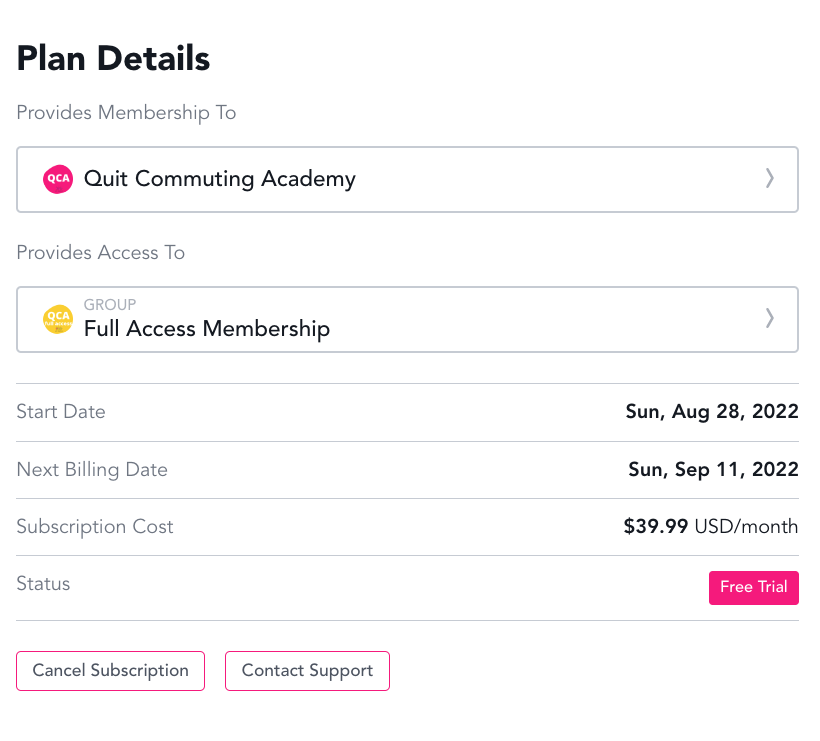The height and width of the screenshot is (741, 820).
Task: Expand the Full Access Membership chevron
Action: click(x=769, y=318)
